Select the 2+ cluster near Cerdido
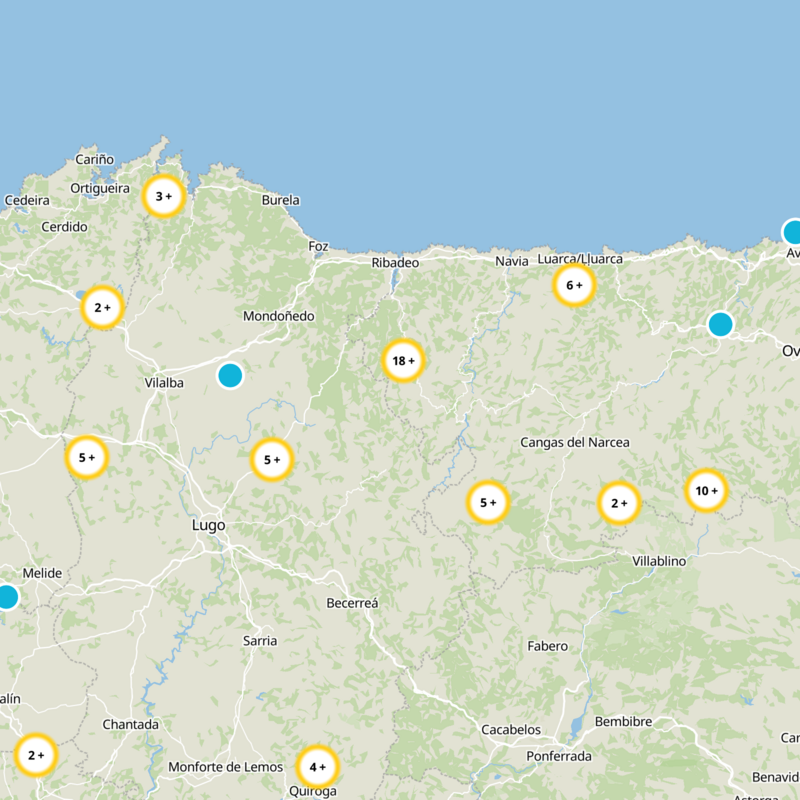The width and height of the screenshot is (800, 800). click(x=100, y=307)
